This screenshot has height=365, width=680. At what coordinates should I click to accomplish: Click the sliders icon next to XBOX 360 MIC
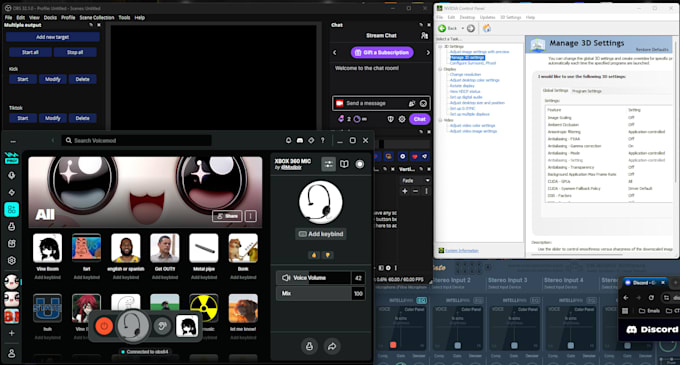(328, 164)
